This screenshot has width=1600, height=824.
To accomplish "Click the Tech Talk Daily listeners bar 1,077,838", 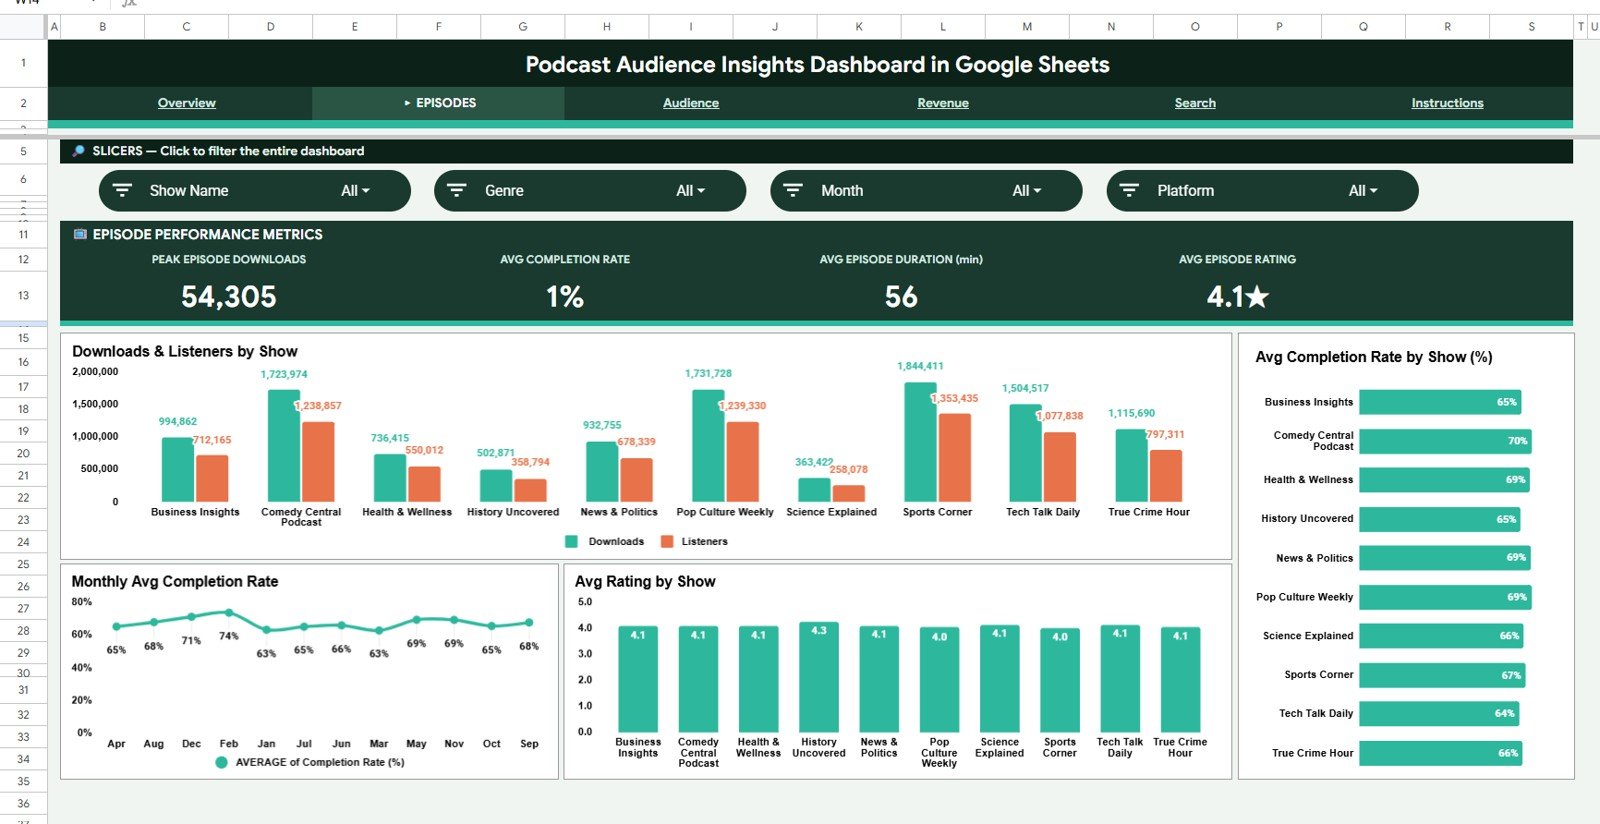I will pos(1060,467).
